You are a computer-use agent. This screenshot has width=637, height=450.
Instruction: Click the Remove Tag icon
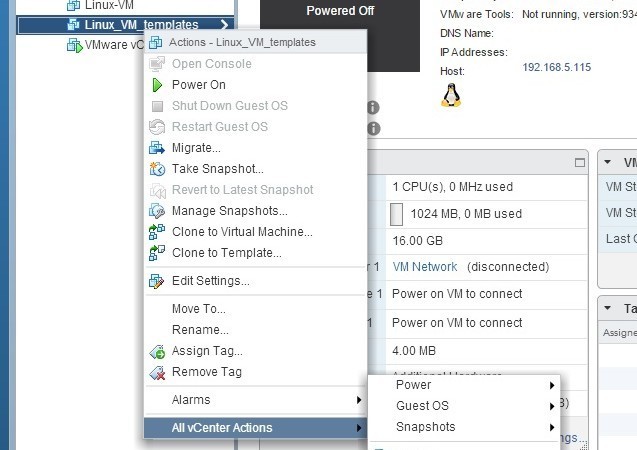157,372
